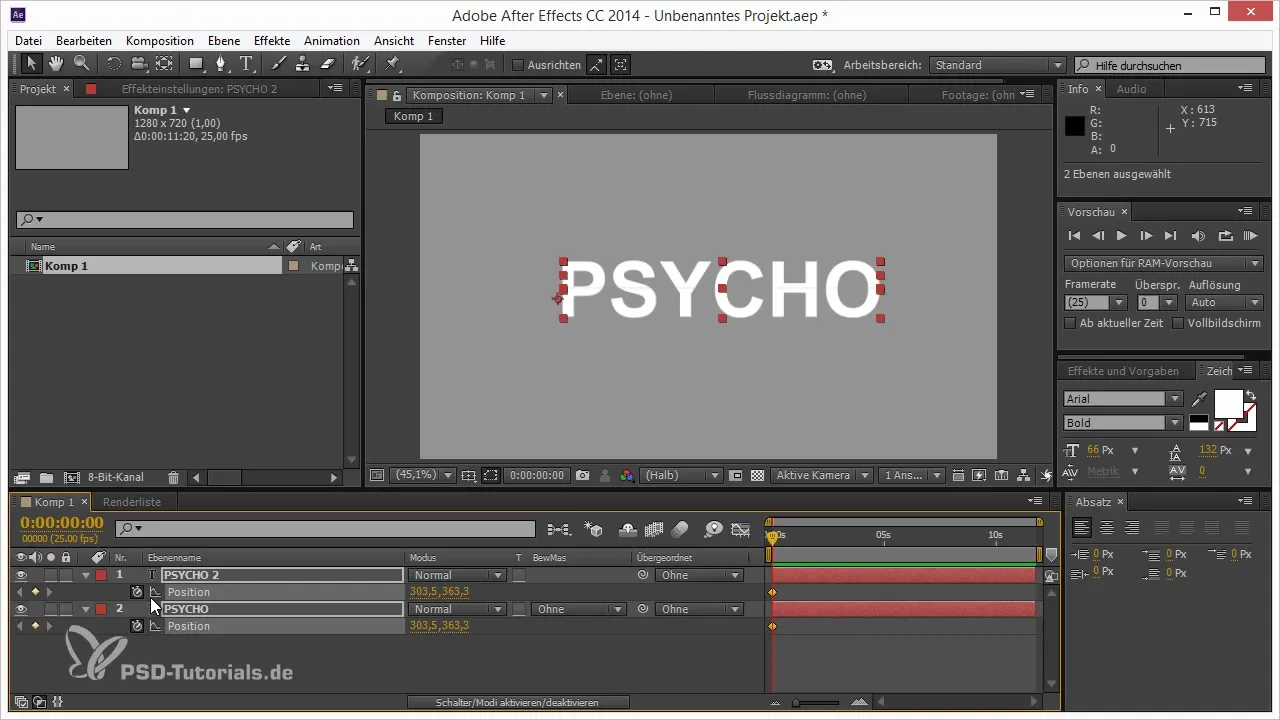The image size is (1280, 720).
Task: Open the Optionen für RAM-Vorschau dropdown
Action: tap(1163, 263)
